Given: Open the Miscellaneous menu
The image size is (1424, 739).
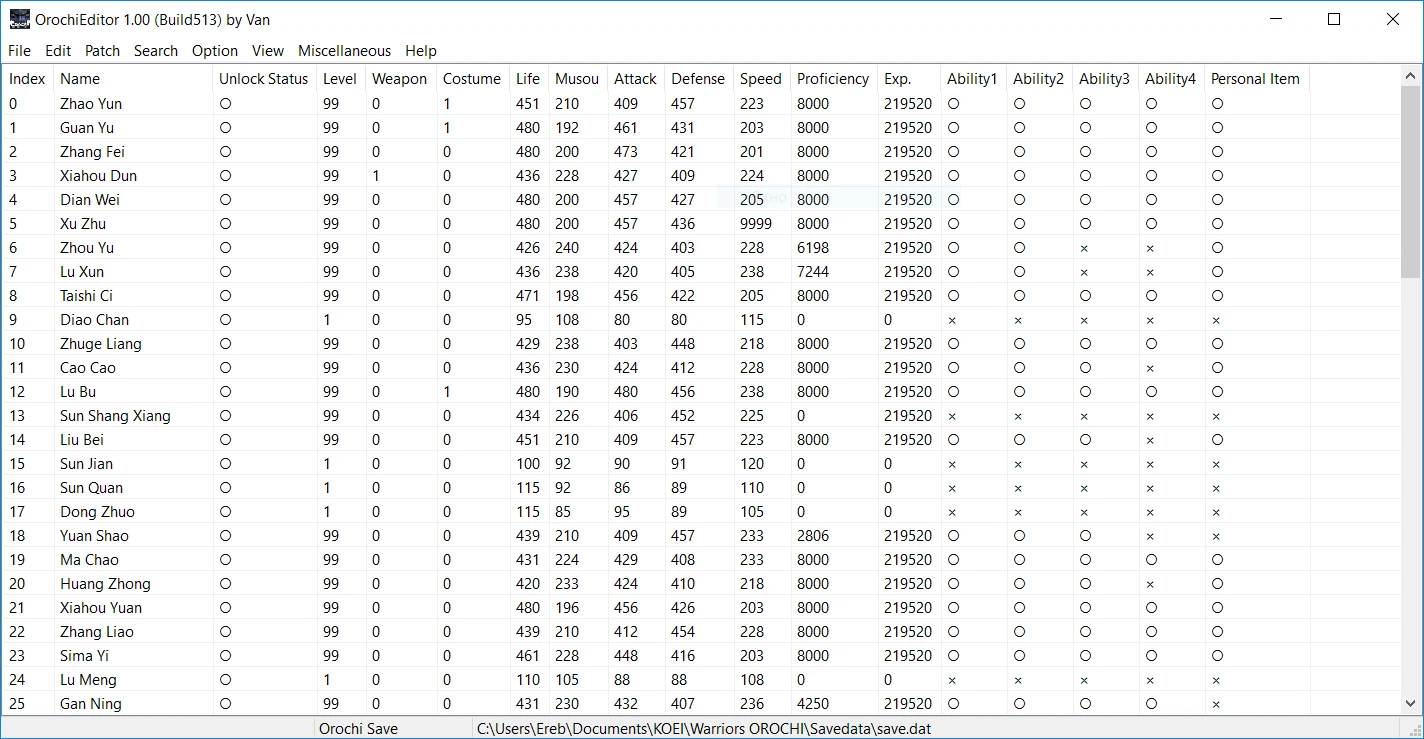Looking at the screenshot, I should (344, 51).
